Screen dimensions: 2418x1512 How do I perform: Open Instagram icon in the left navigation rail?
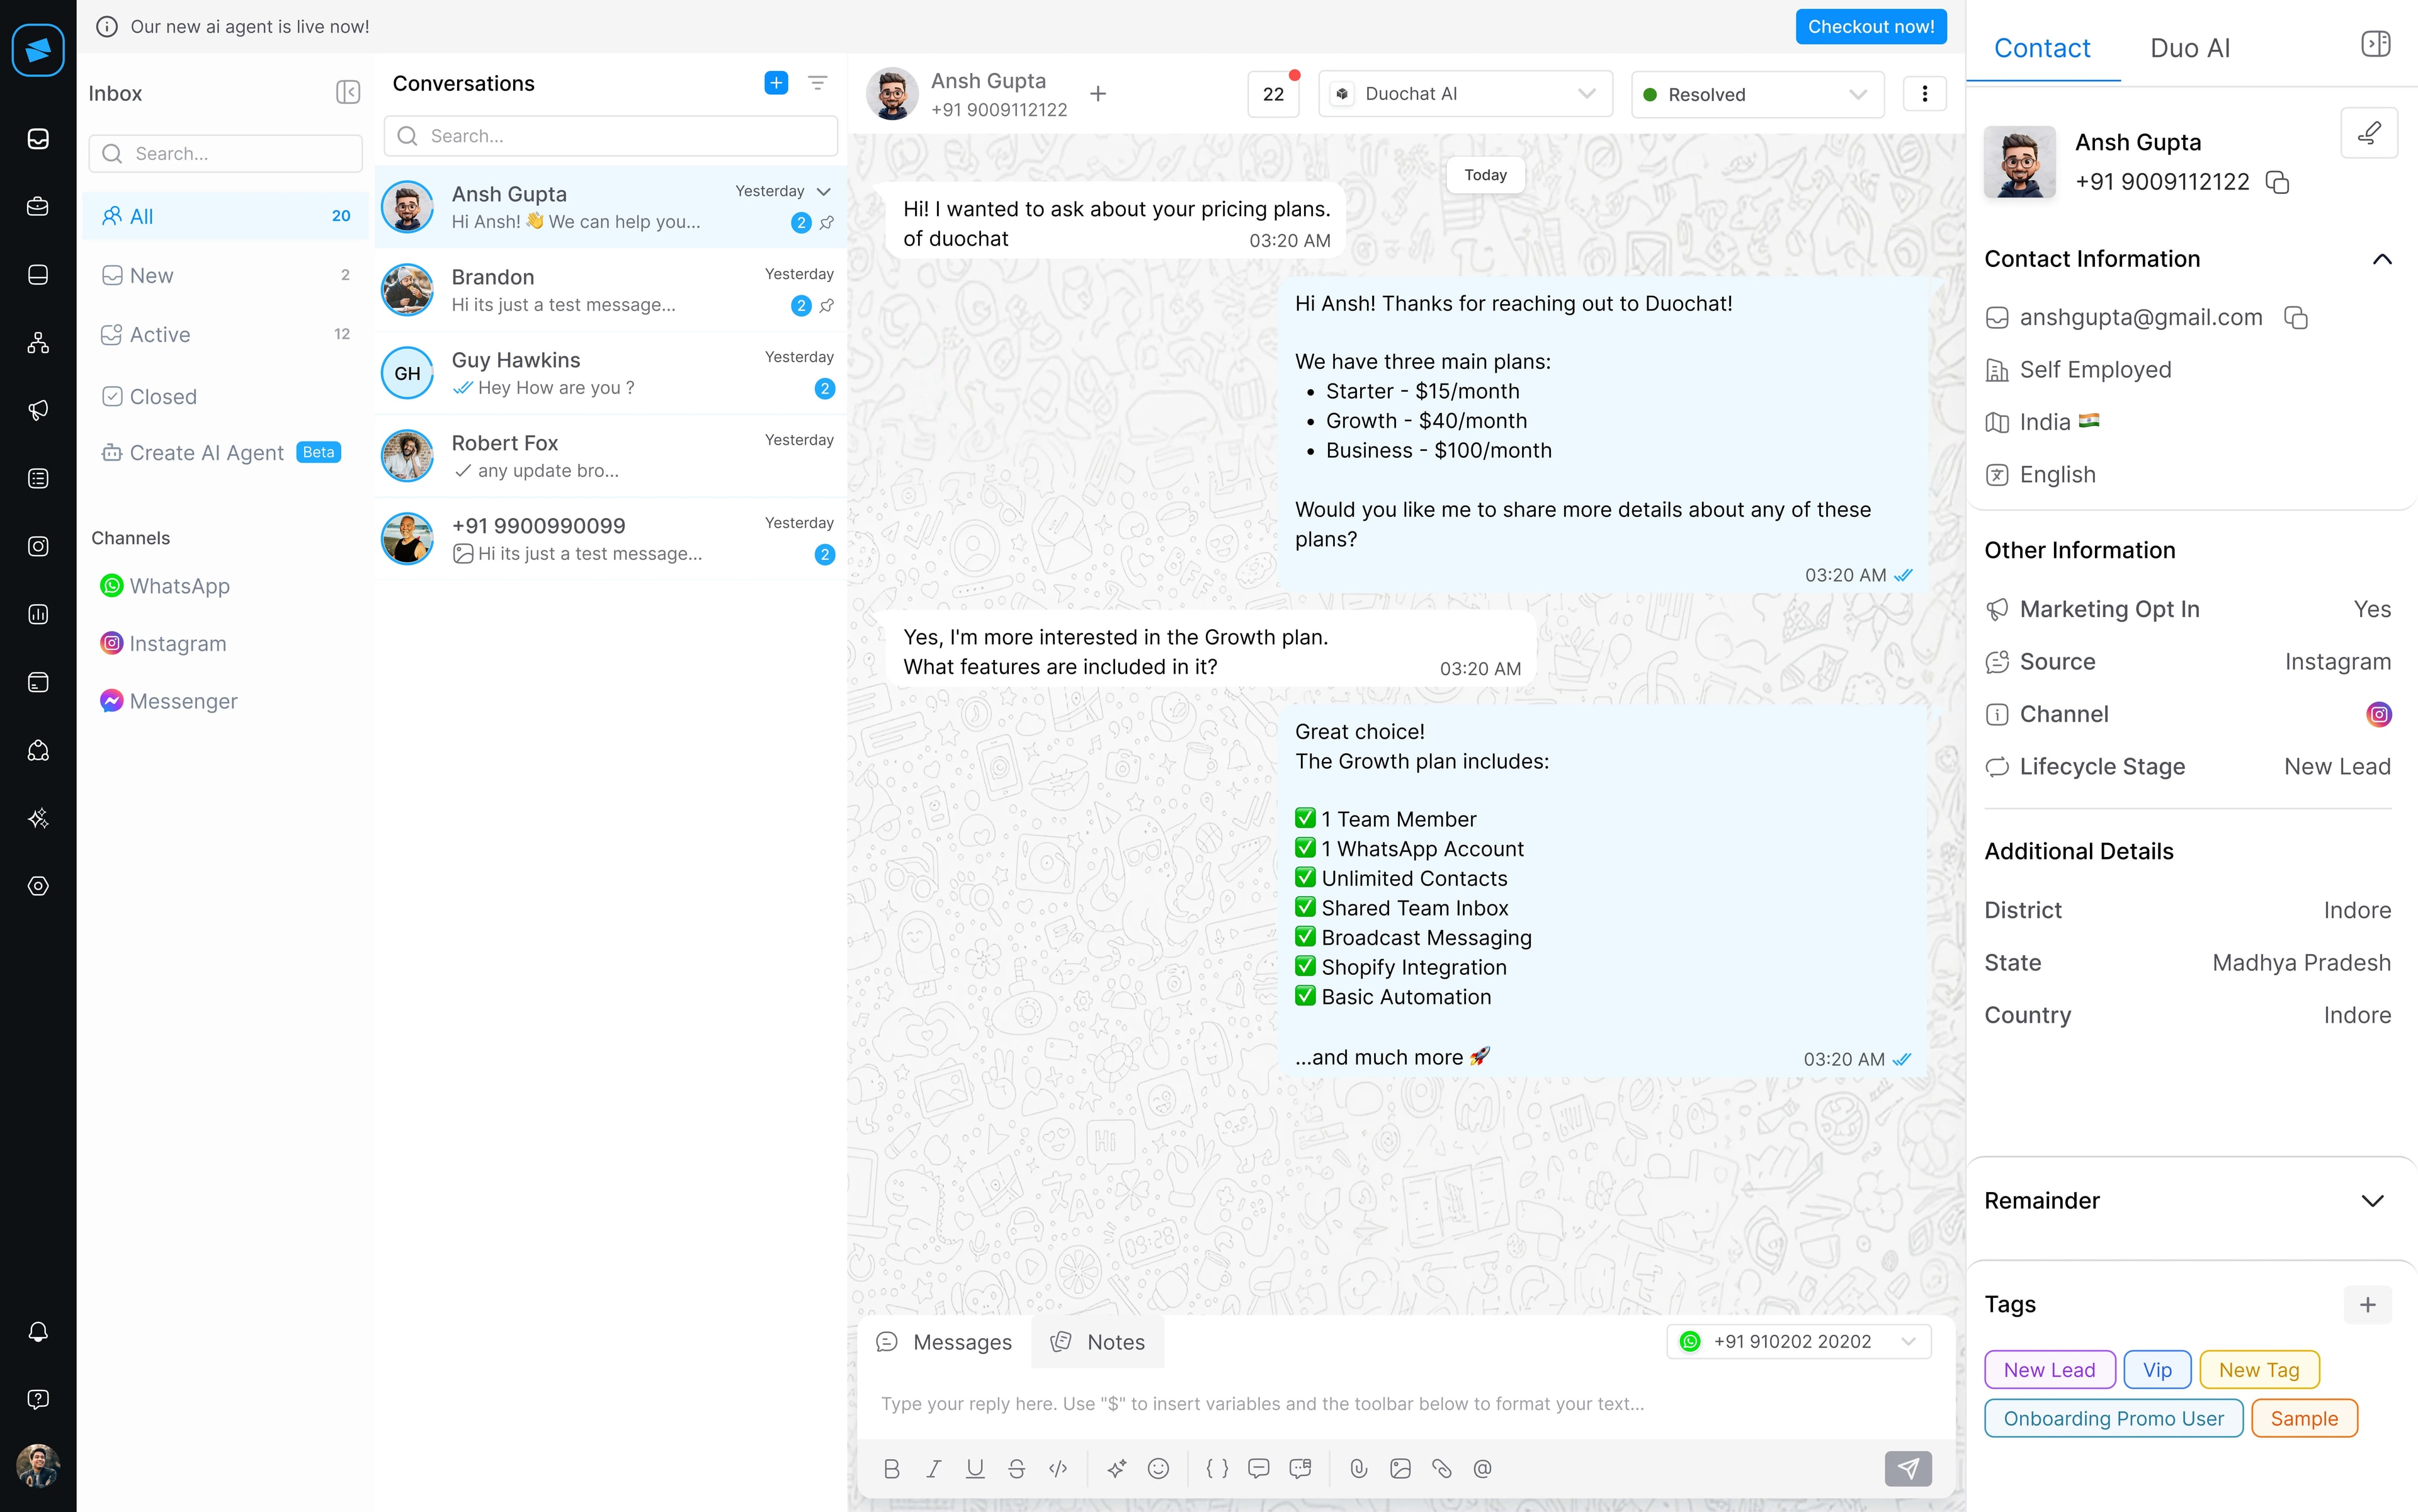(38, 546)
